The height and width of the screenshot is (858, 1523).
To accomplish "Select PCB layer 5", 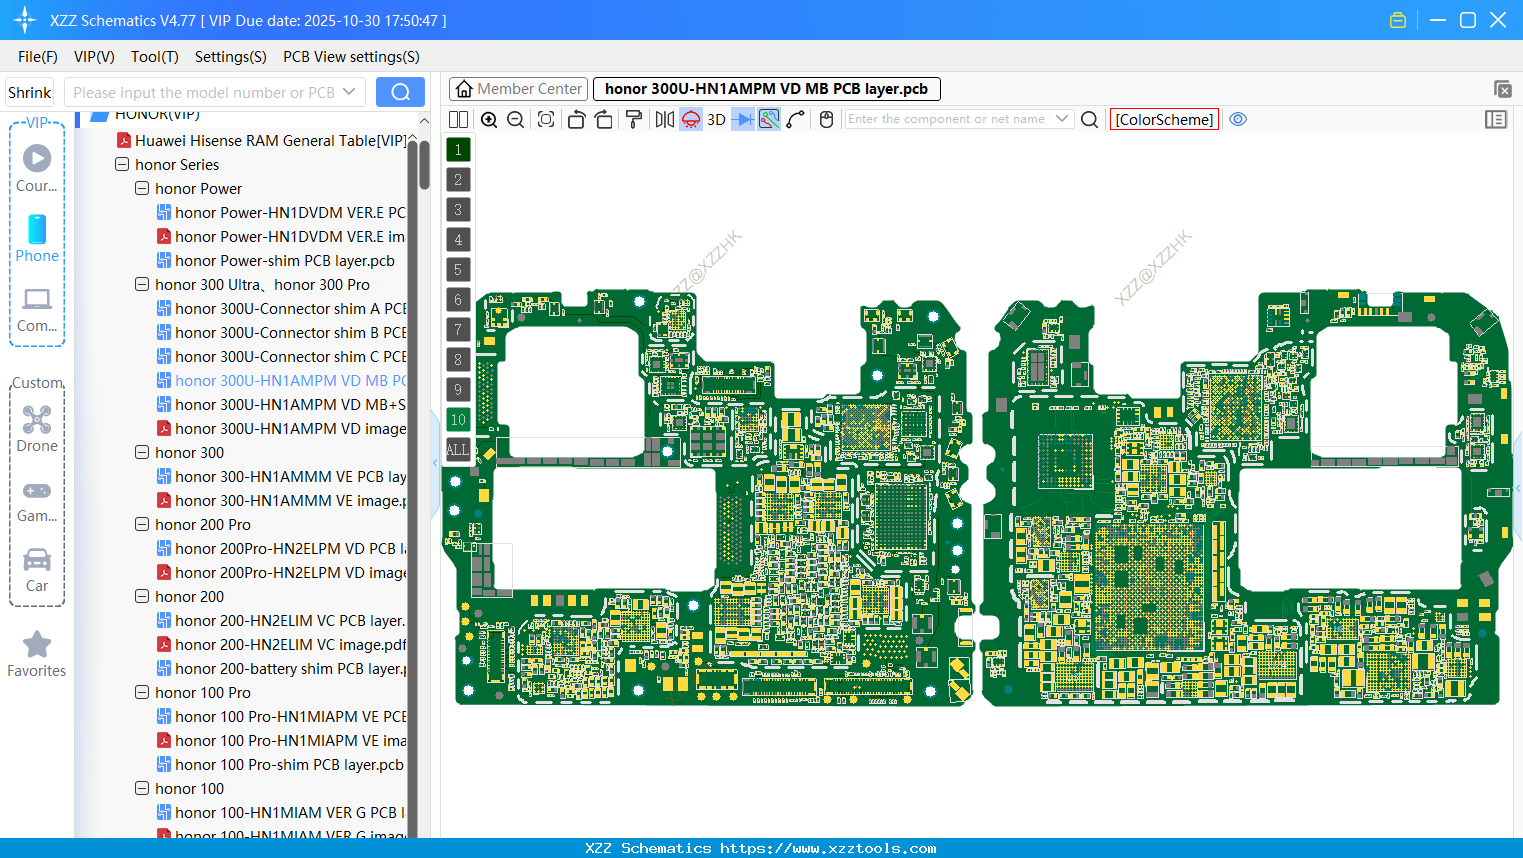I will pos(458,270).
